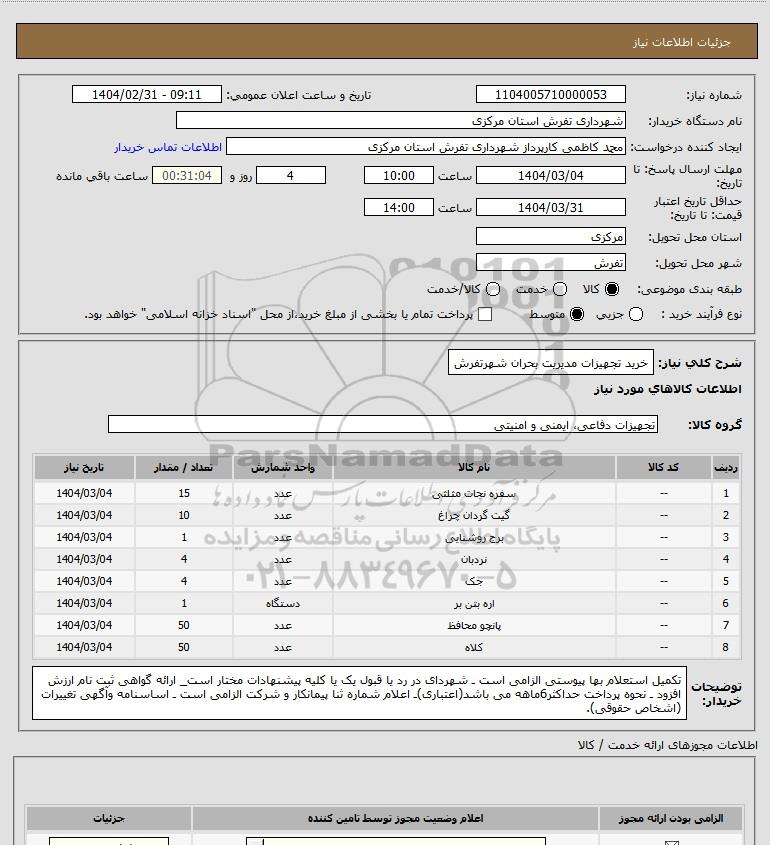Screen dimensions: 770x845
Task: Select the خدمت radio button
Action: (x=560, y=289)
